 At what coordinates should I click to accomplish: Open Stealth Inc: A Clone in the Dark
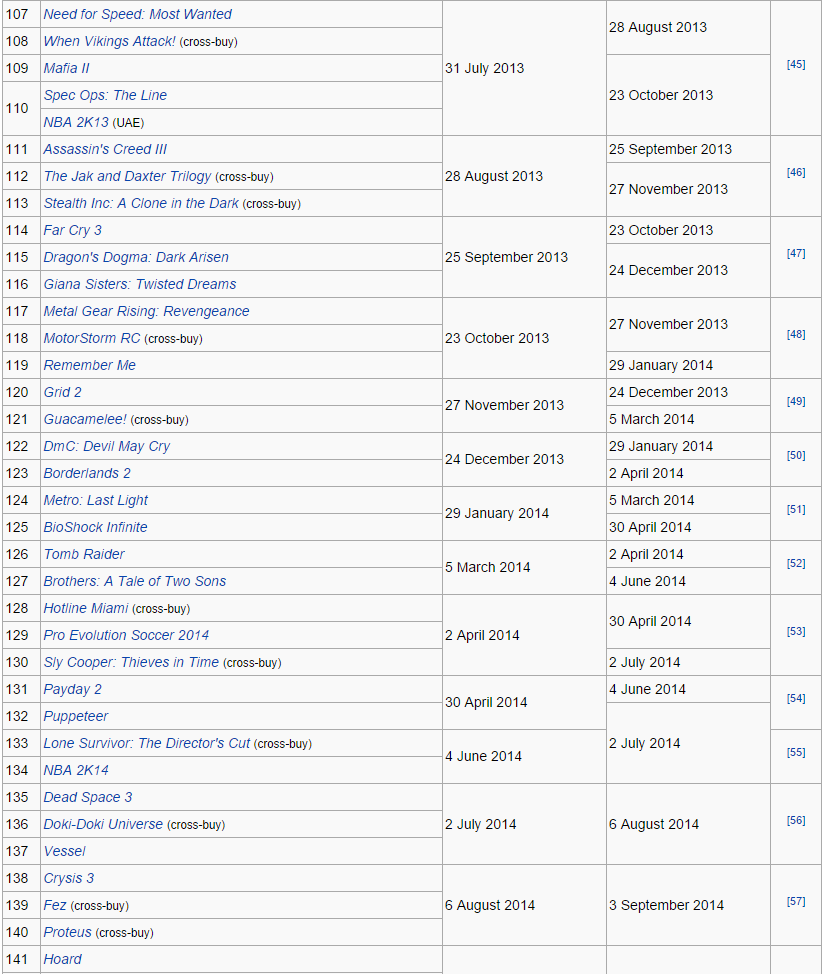coord(141,203)
